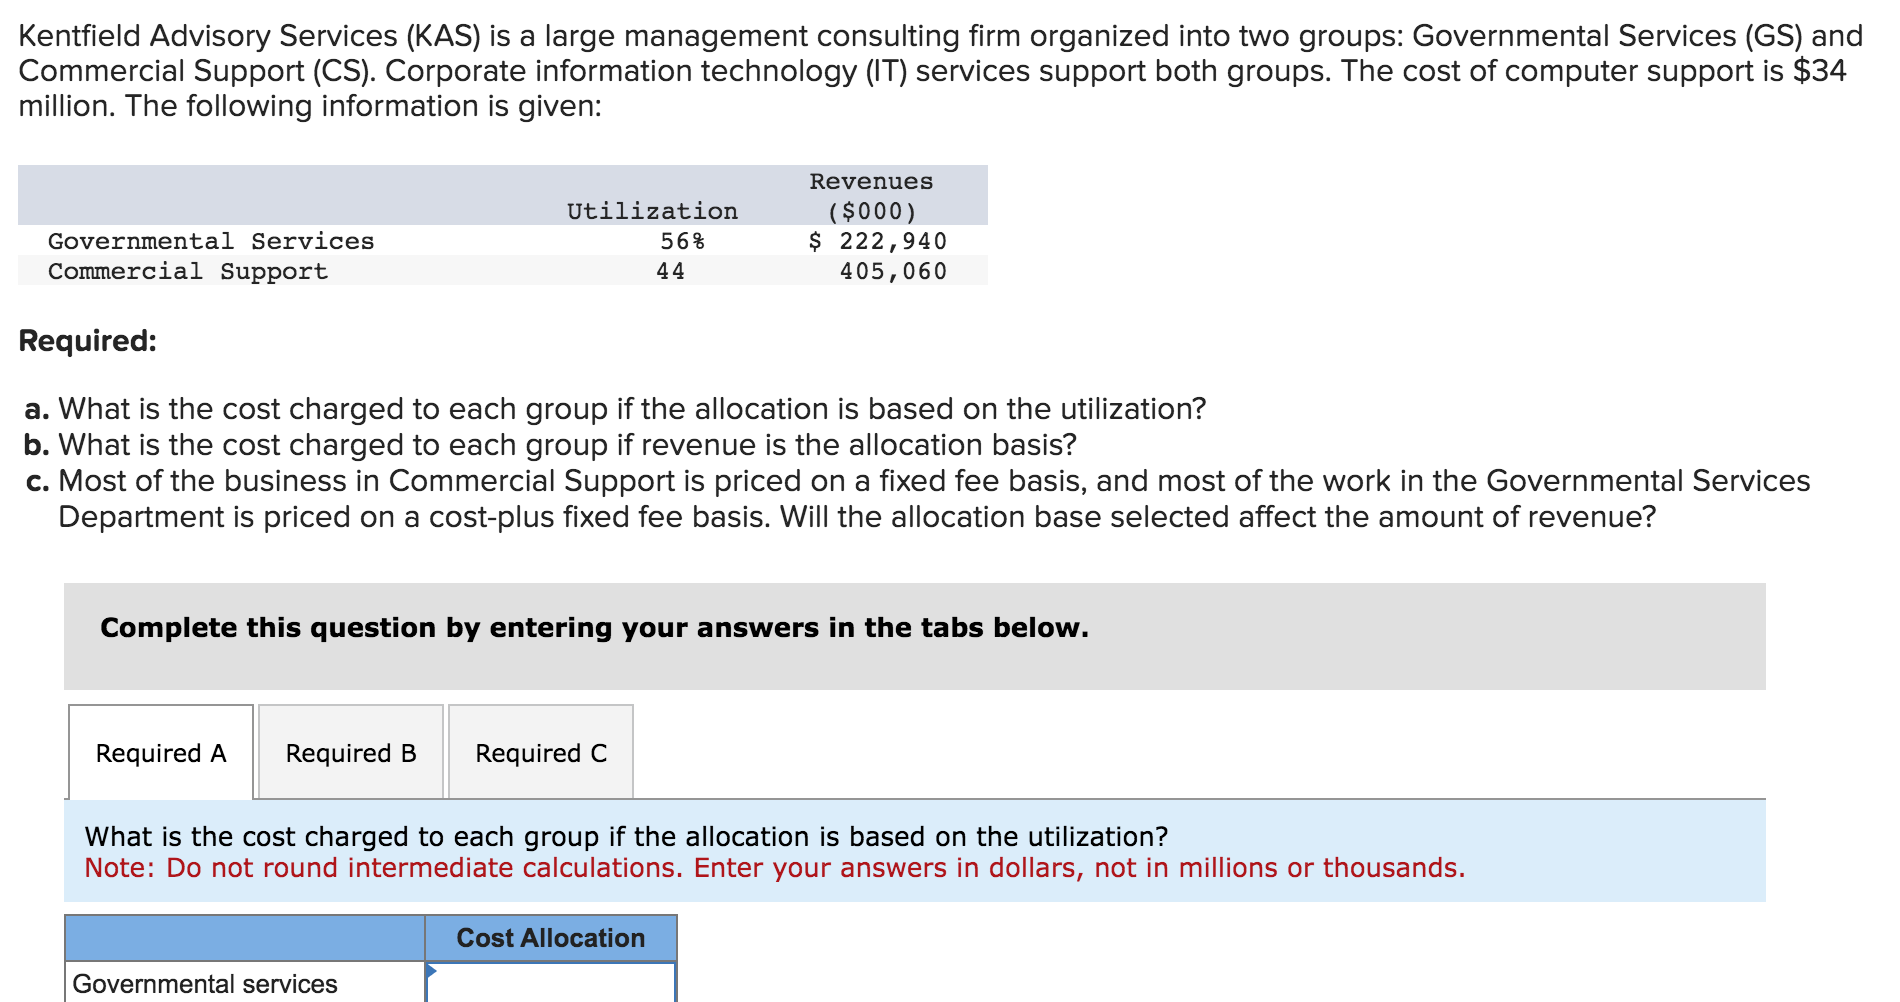Screen dimensions: 1900x1002
Task: Switch to the Required B tab
Action: 350,753
